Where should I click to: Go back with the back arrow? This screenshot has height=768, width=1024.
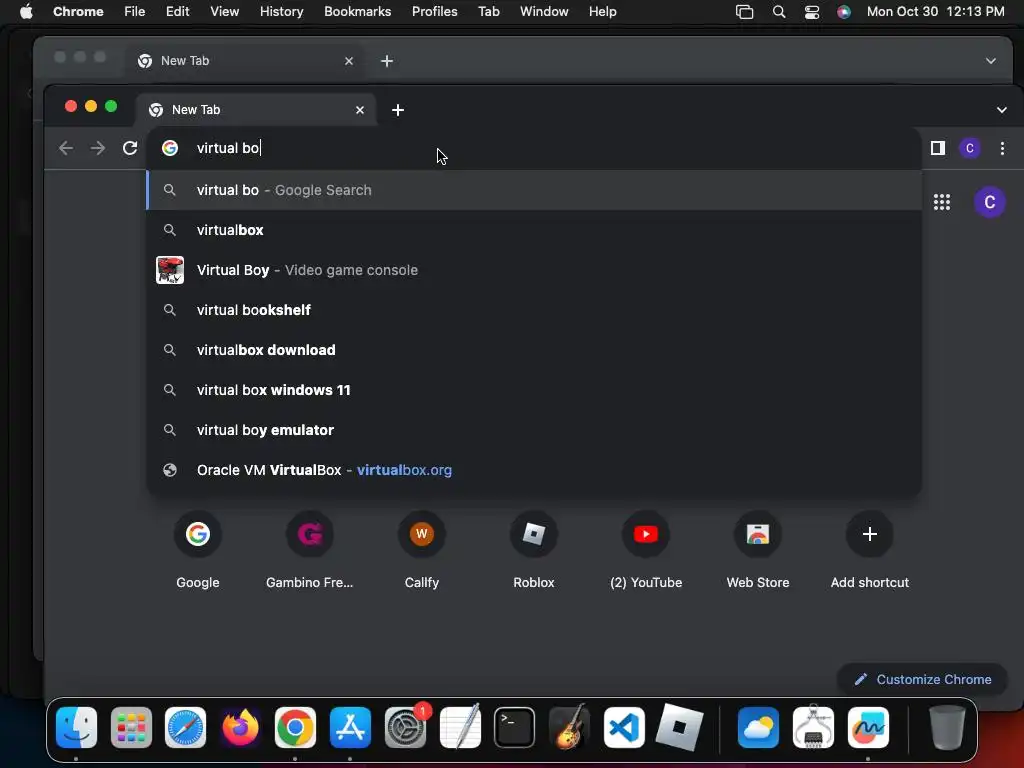point(66,148)
